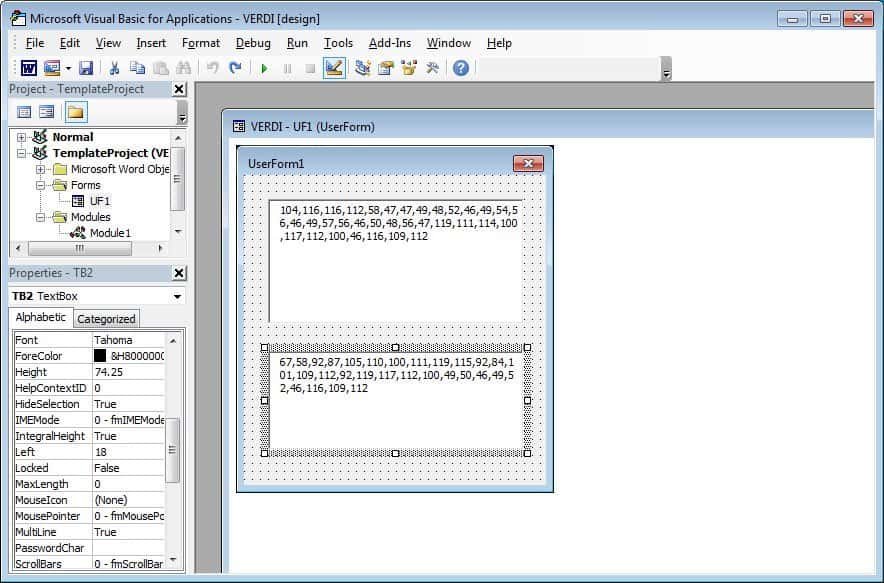
Task: Open toolbar options dropdown at toolbar end
Action: coord(666,69)
